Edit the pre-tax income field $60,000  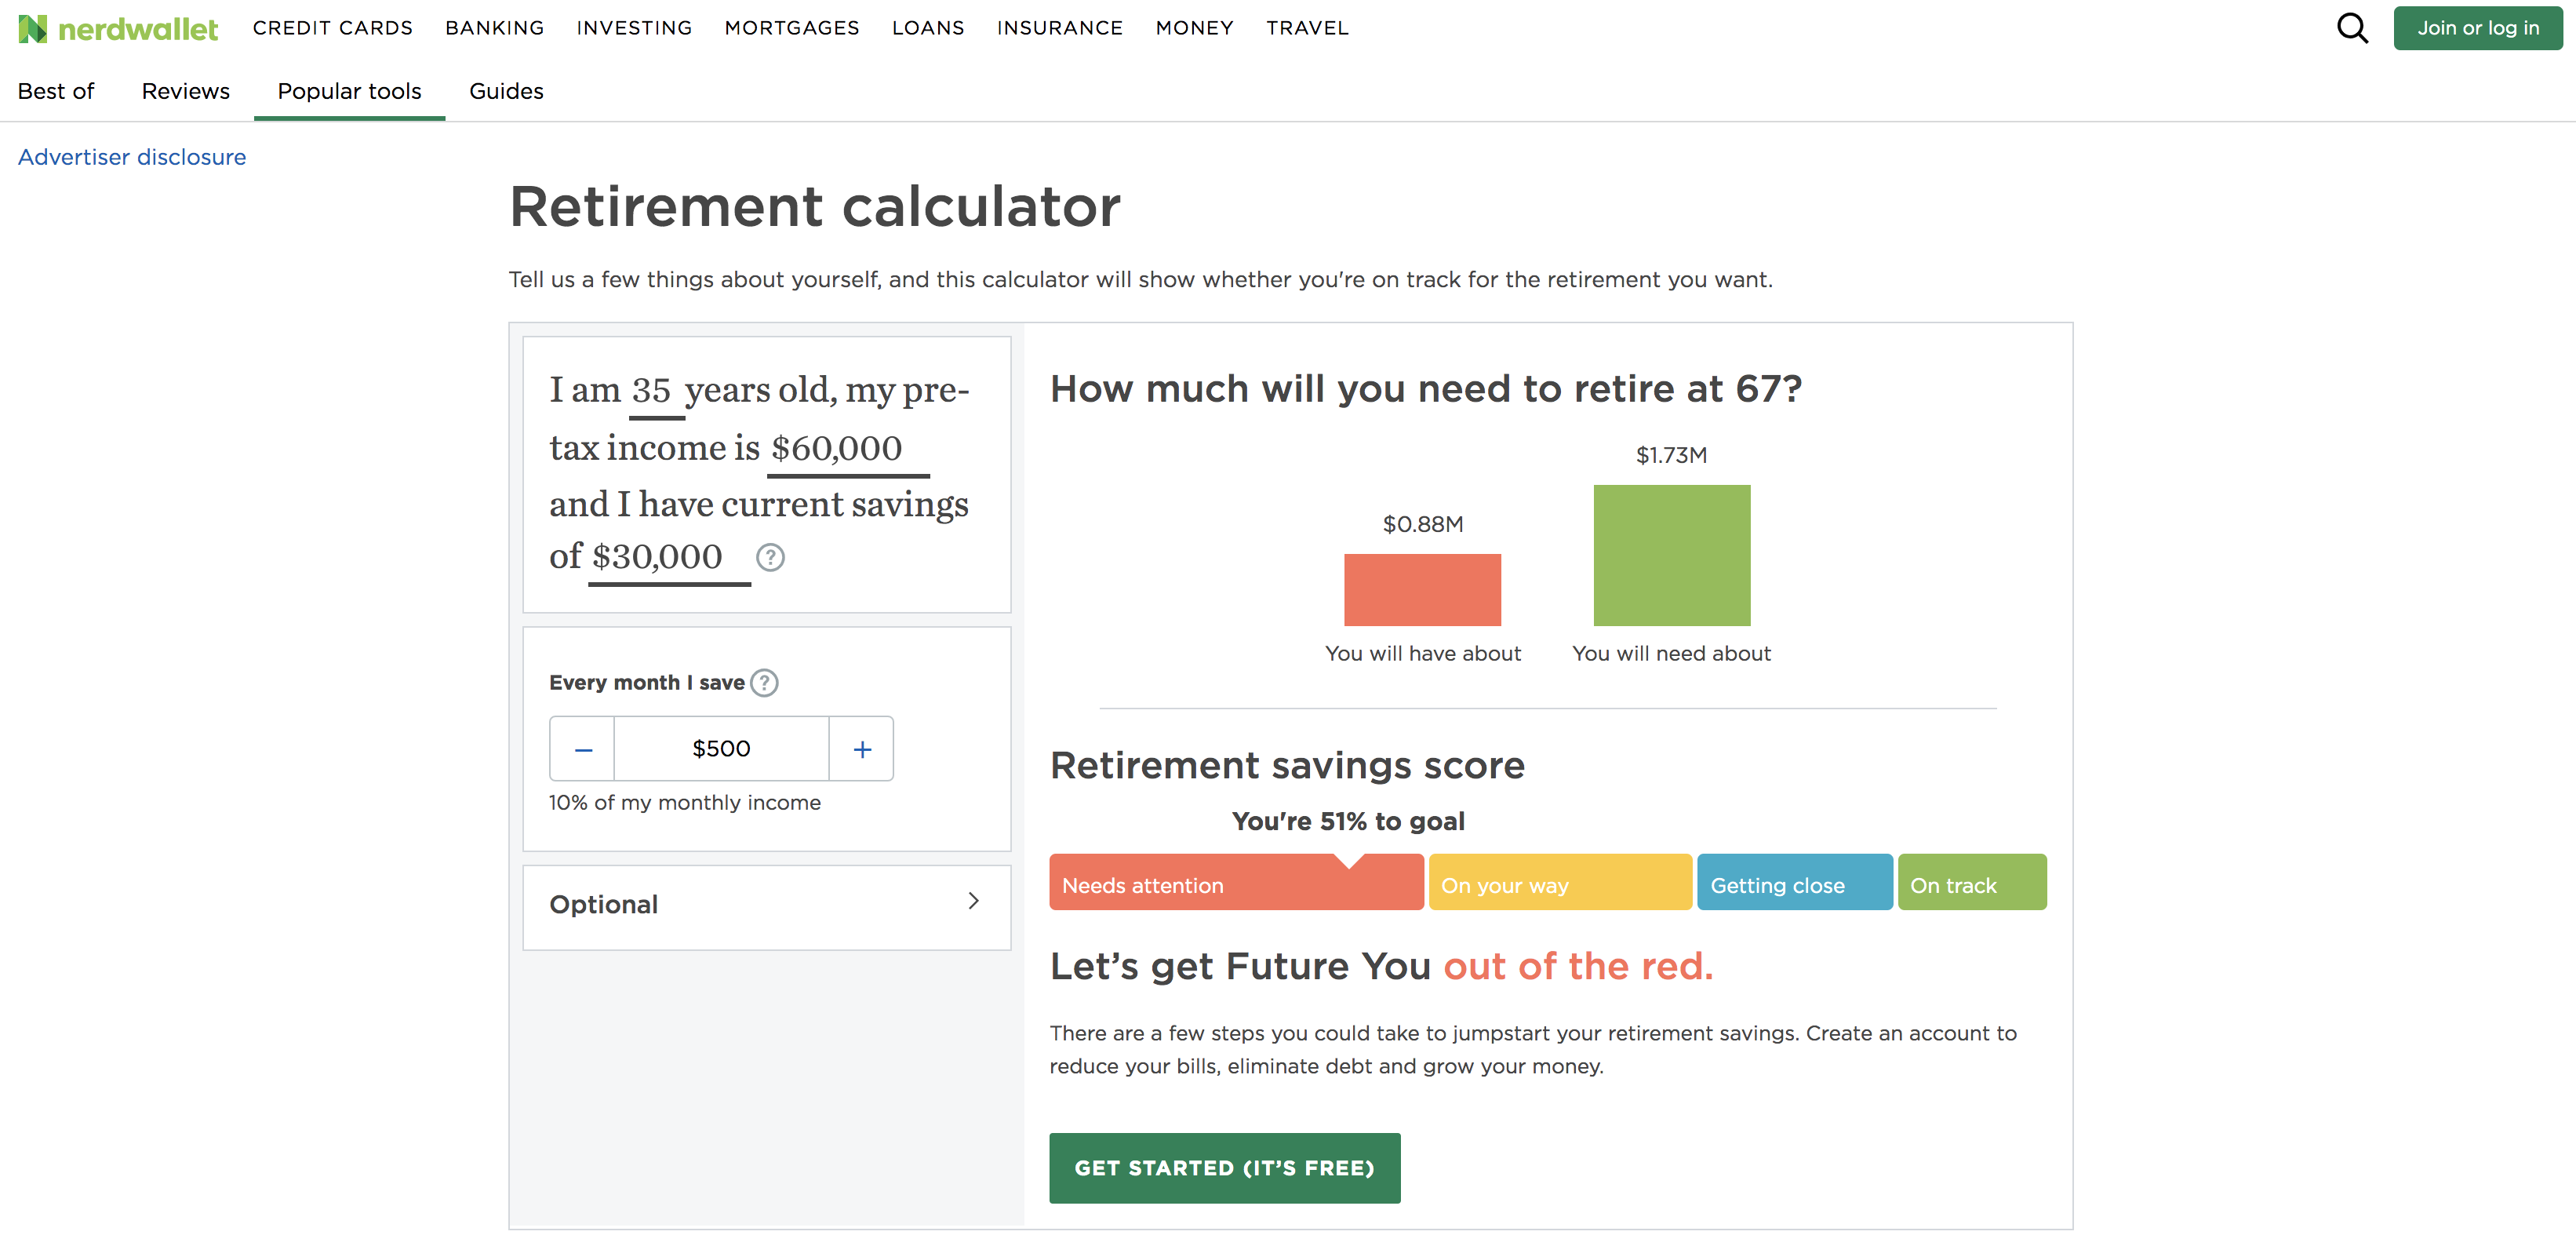838,448
